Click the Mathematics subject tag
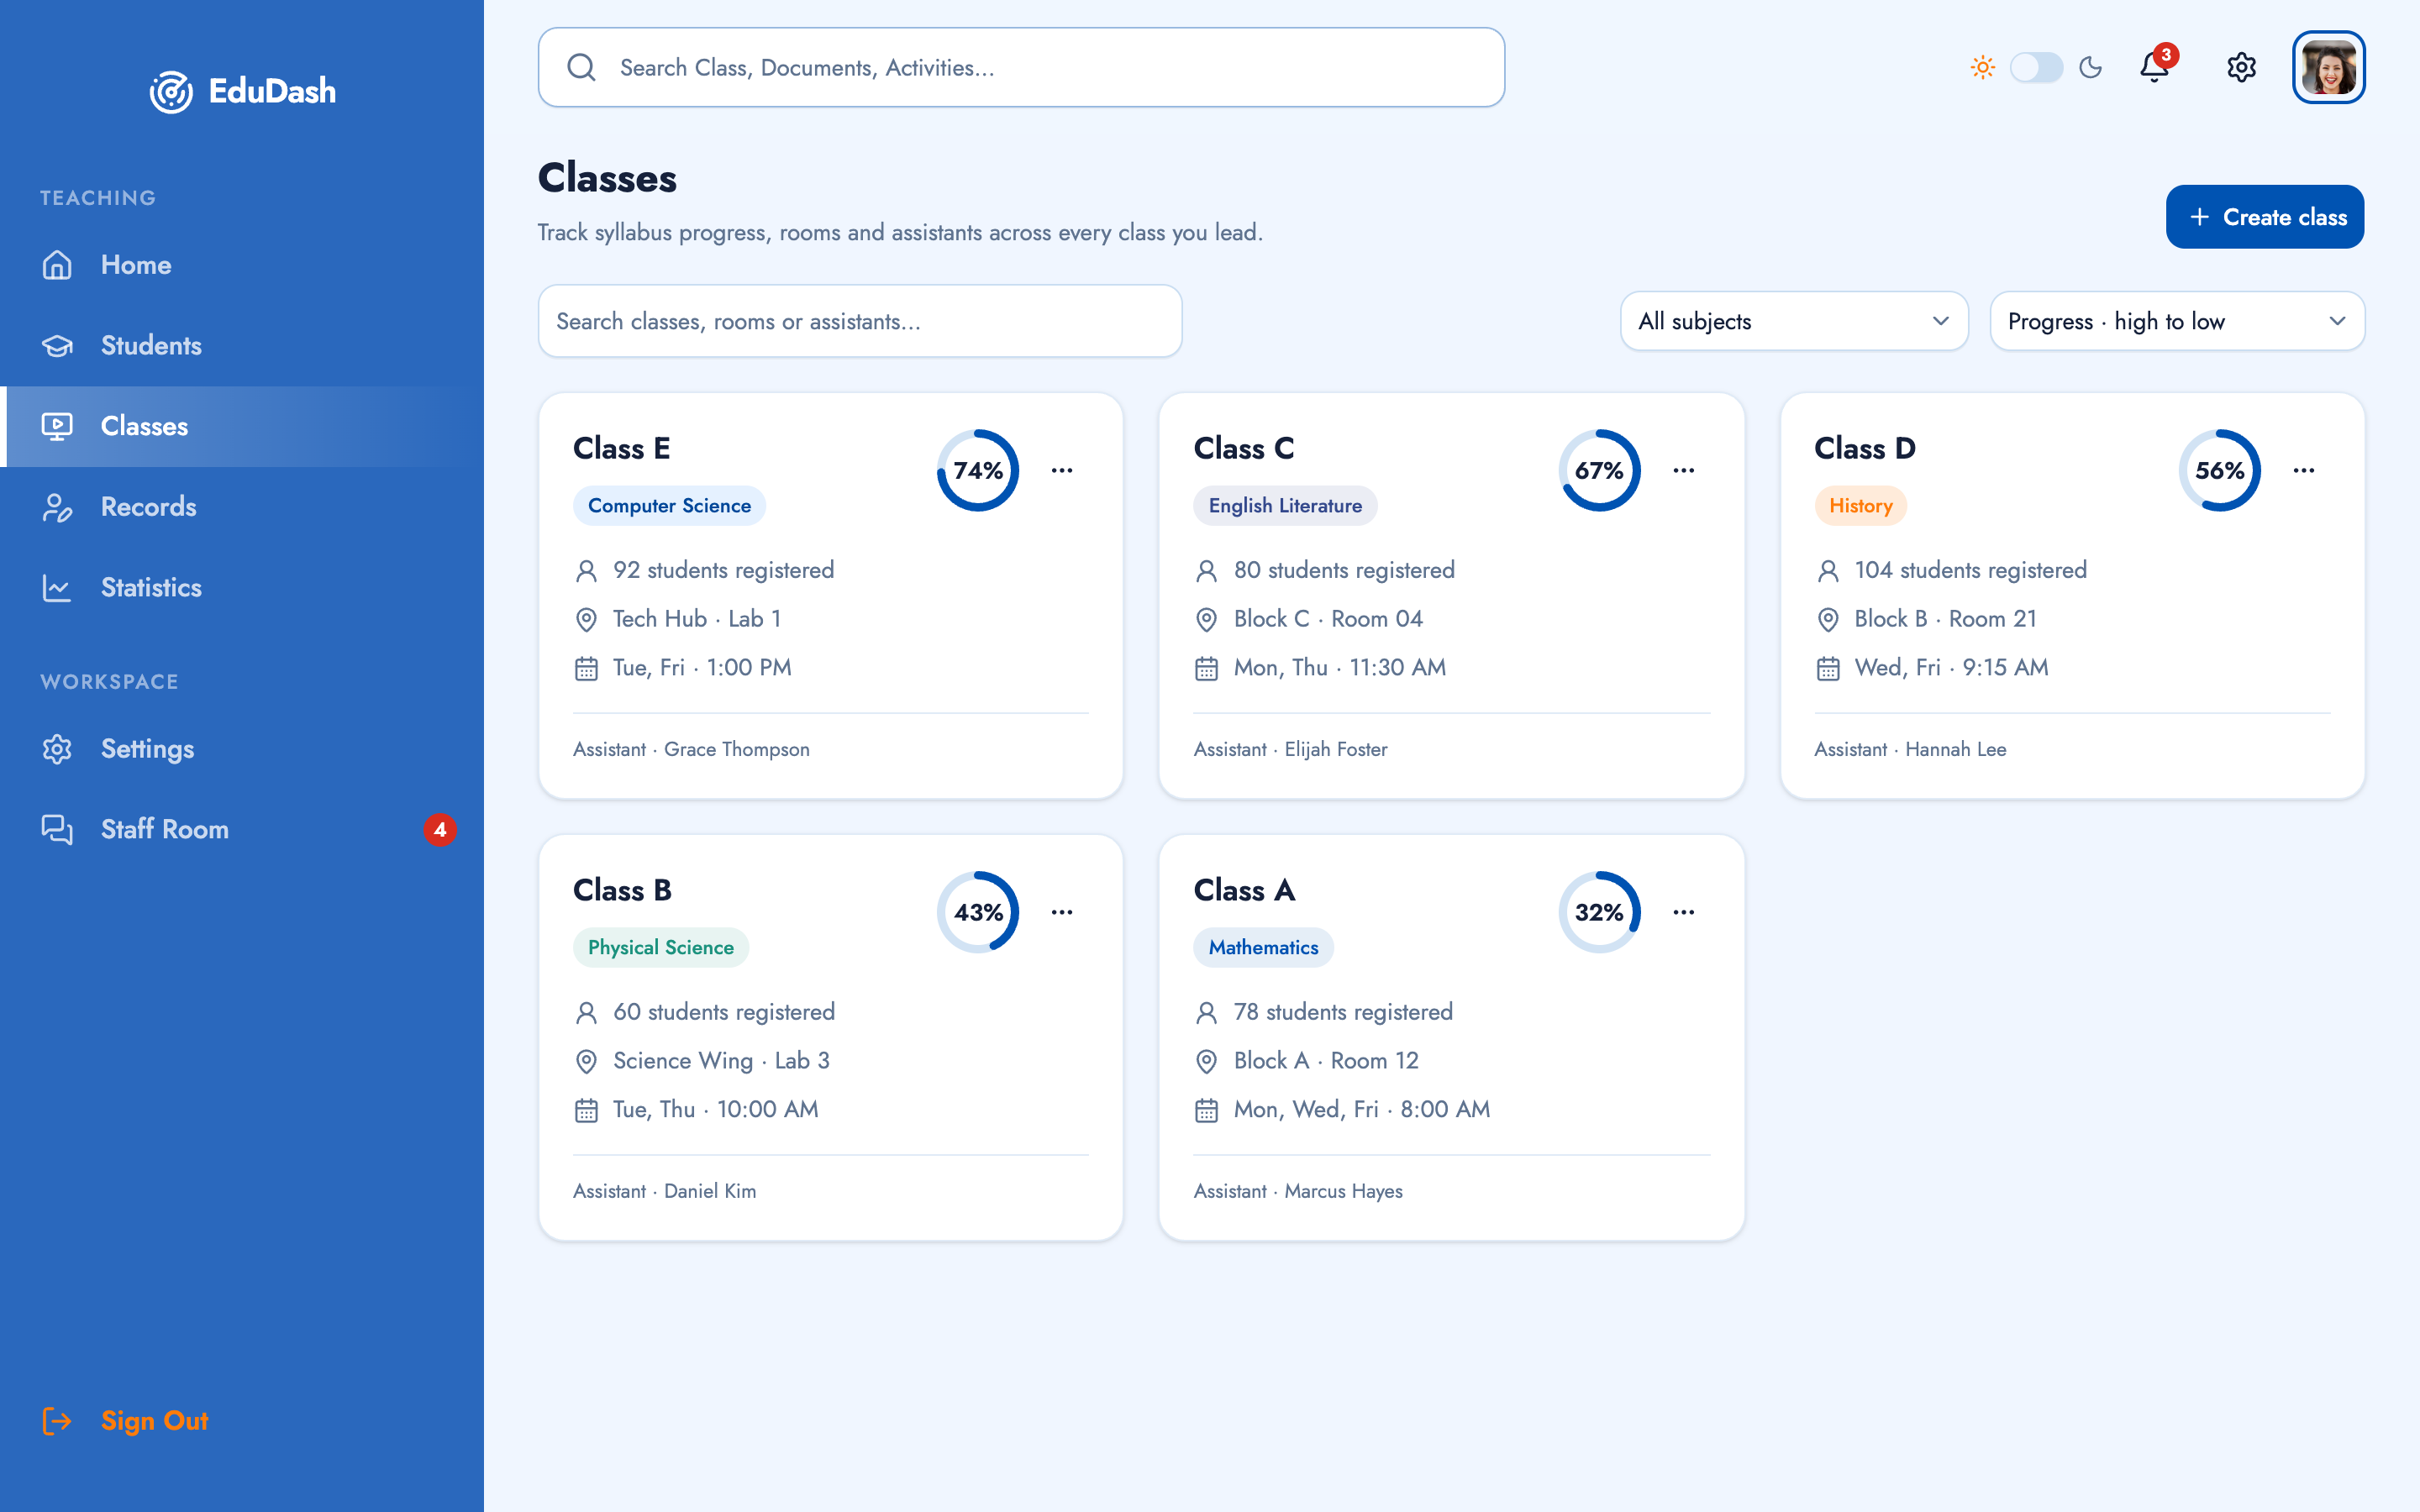Screen dimensions: 2420x1512 pos(1263,948)
